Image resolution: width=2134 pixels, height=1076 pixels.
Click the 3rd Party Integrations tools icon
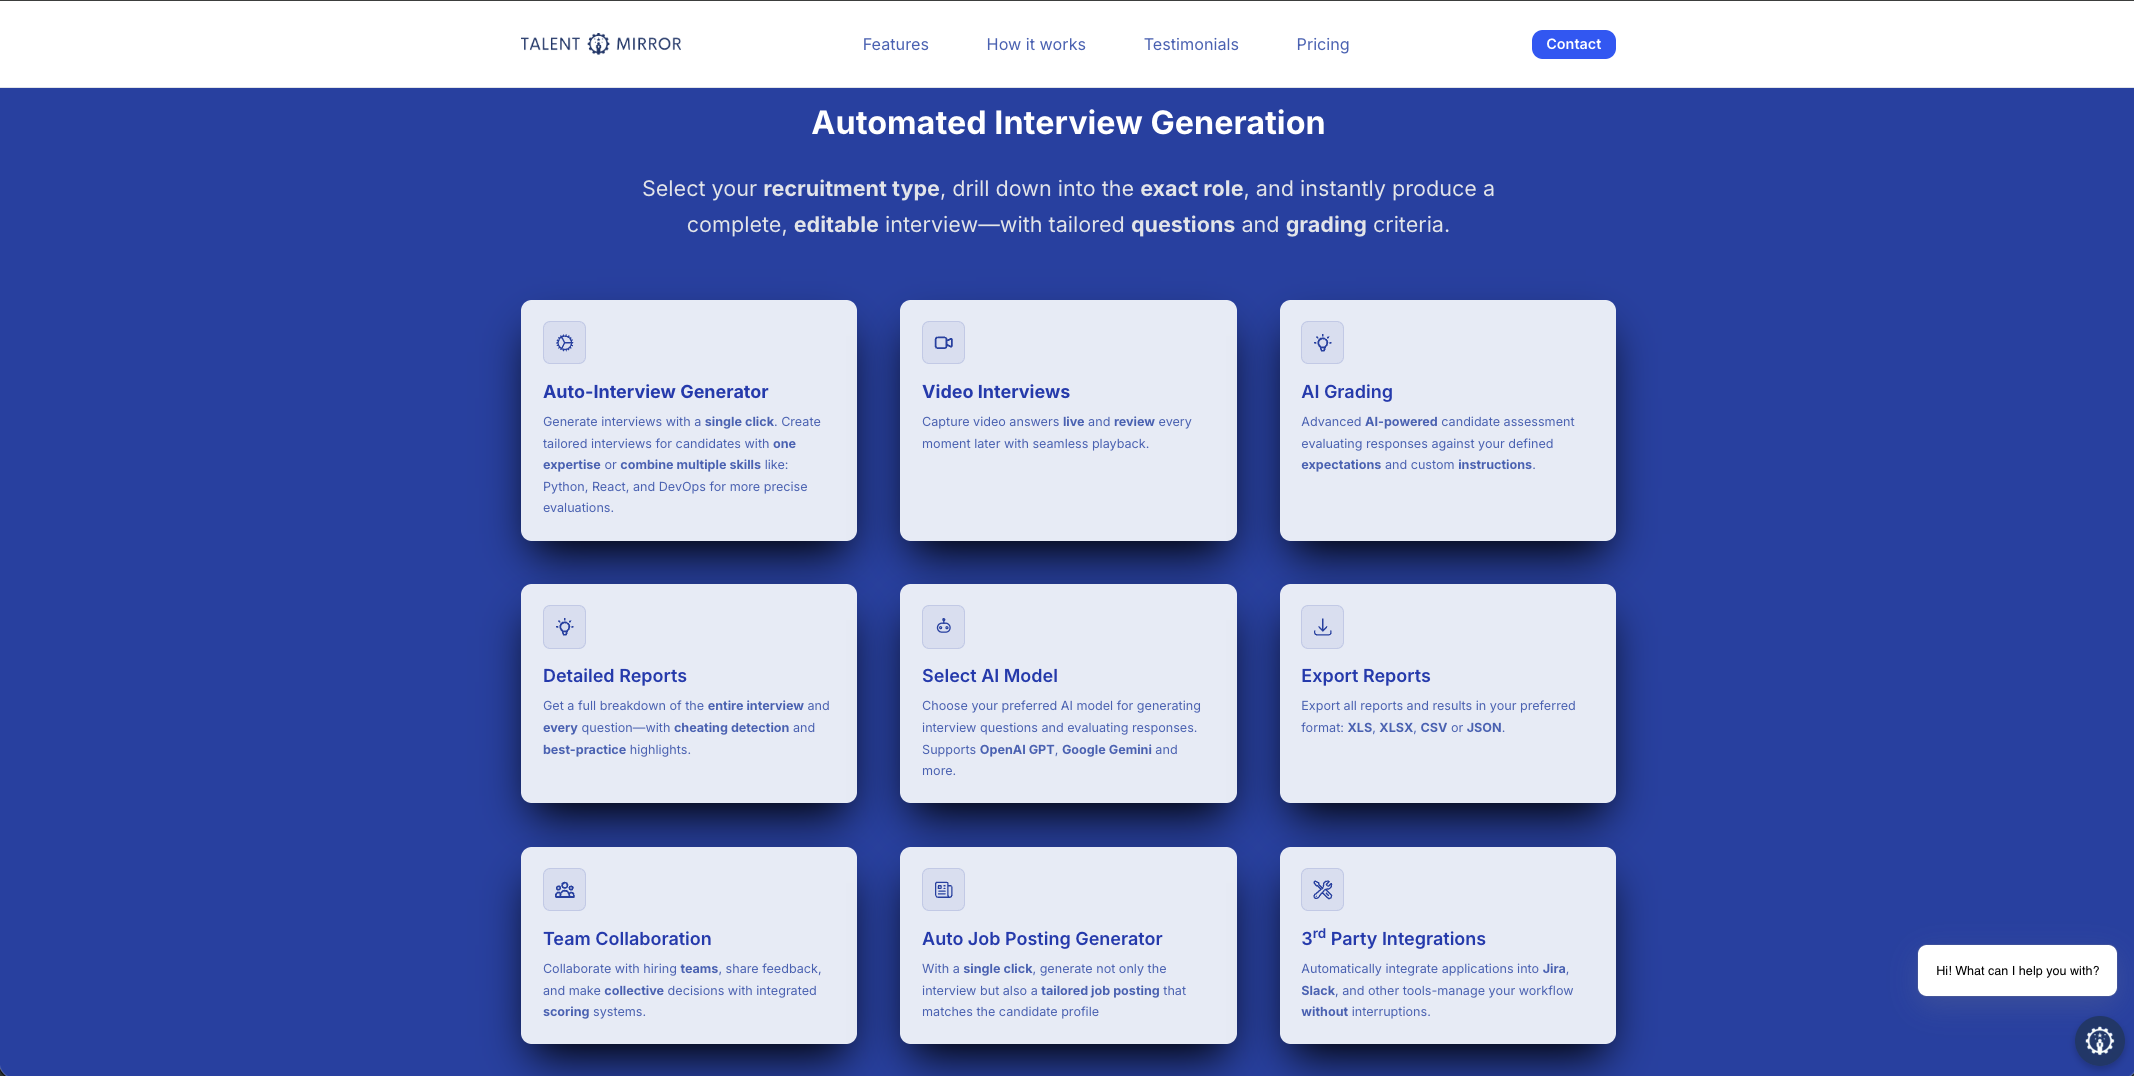(x=1322, y=888)
